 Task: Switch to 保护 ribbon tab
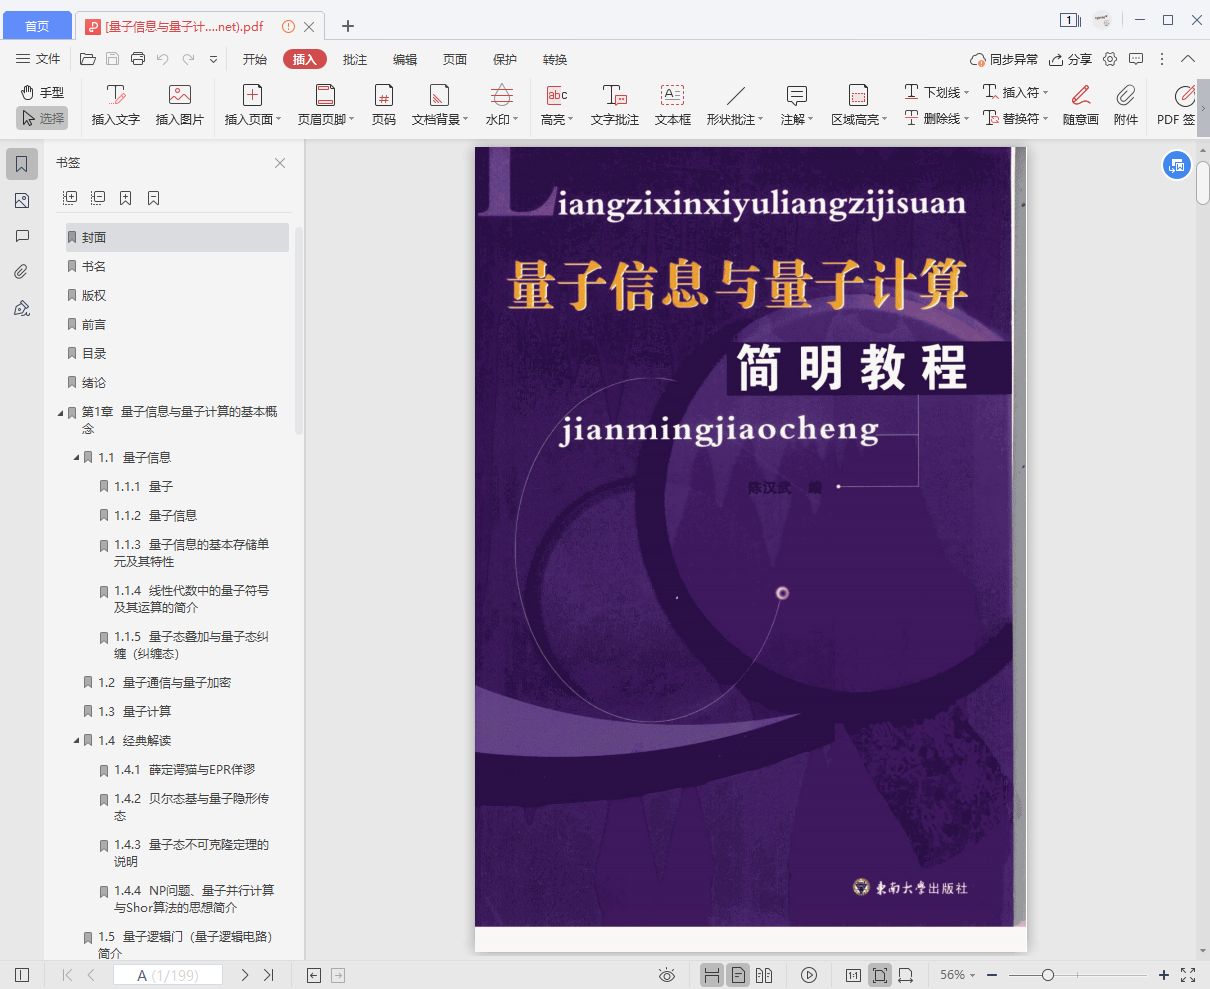(505, 60)
